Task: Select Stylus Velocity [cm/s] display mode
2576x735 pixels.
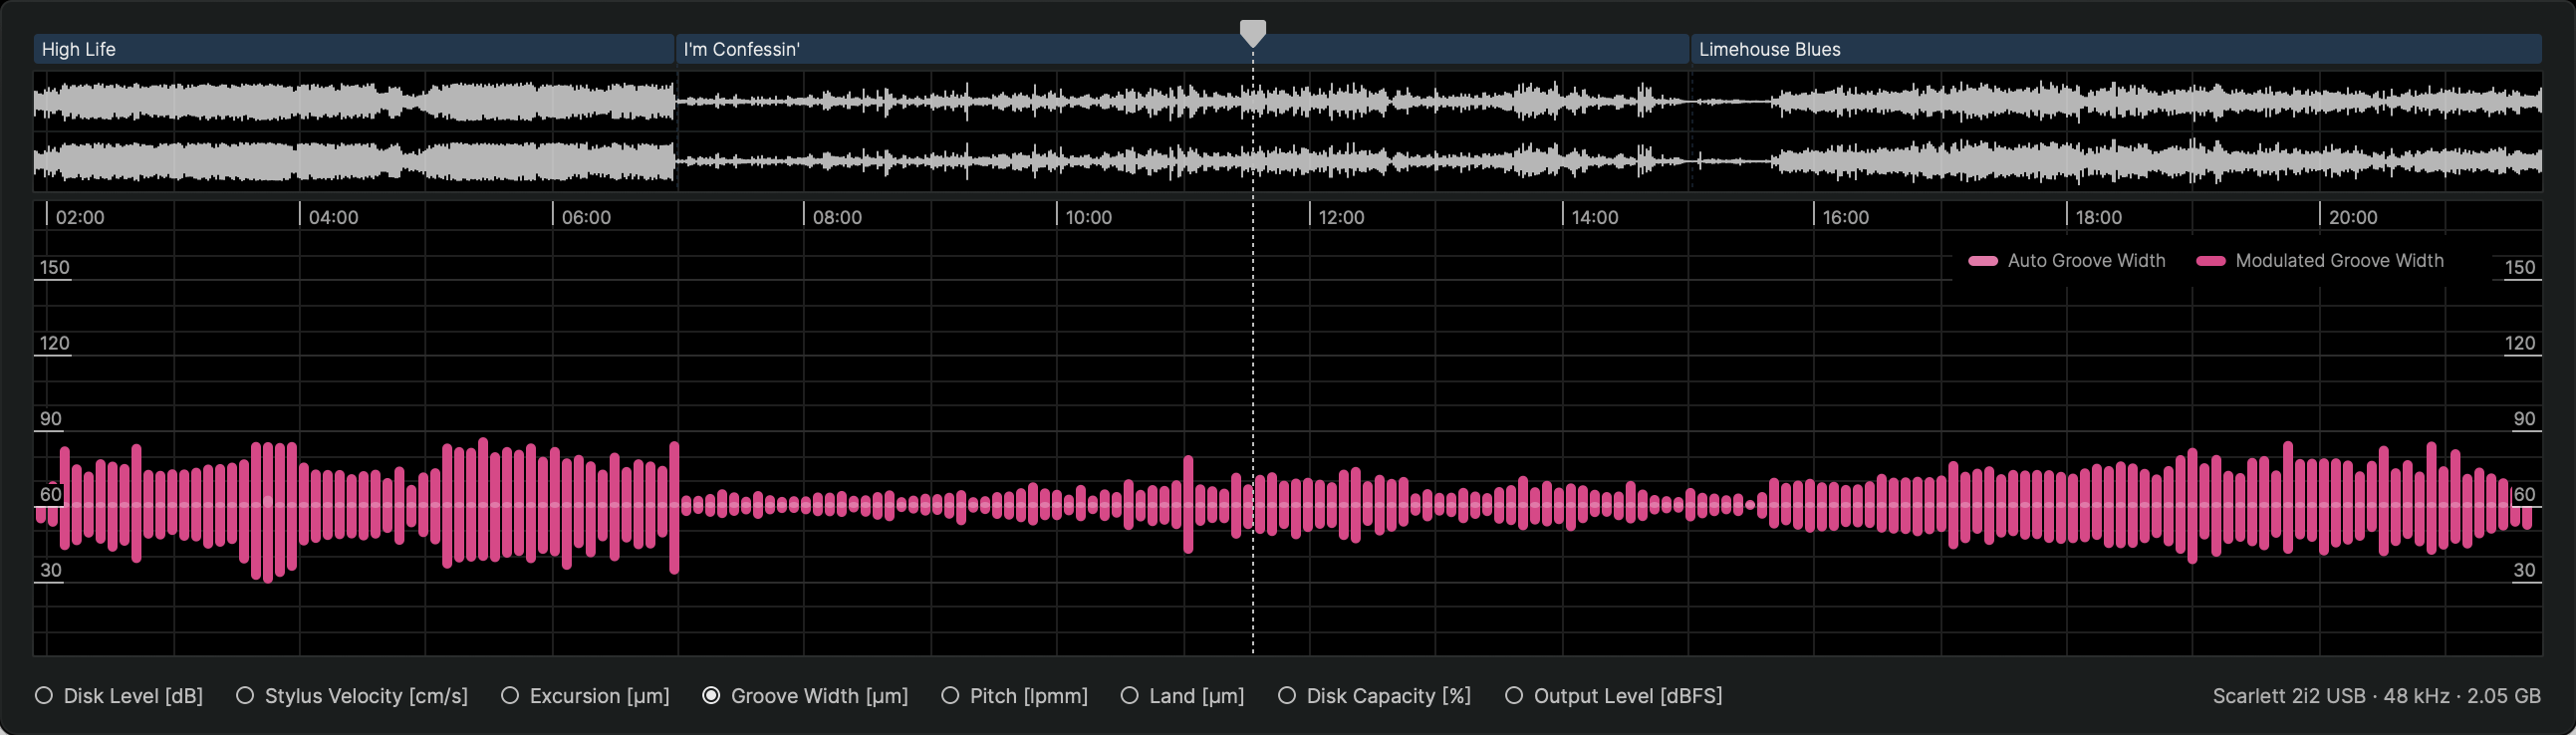Action: 245,696
